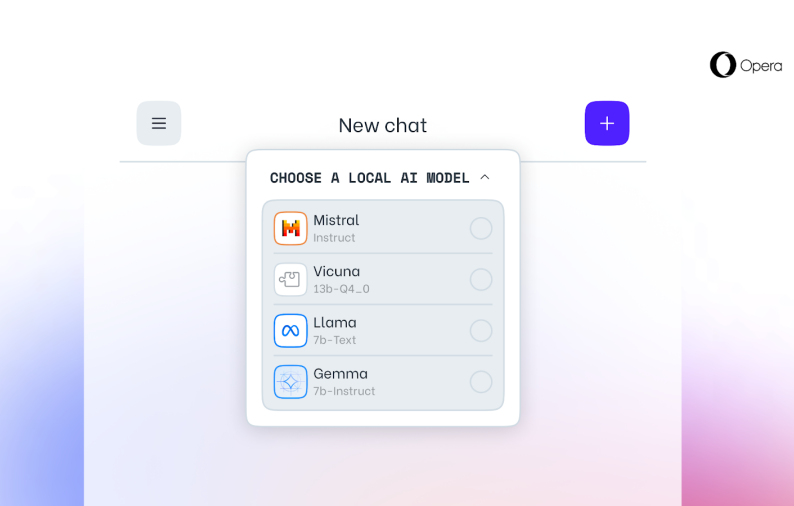Click the Mistral model icon
Viewport: 794px width, 506px height.
click(291, 228)
